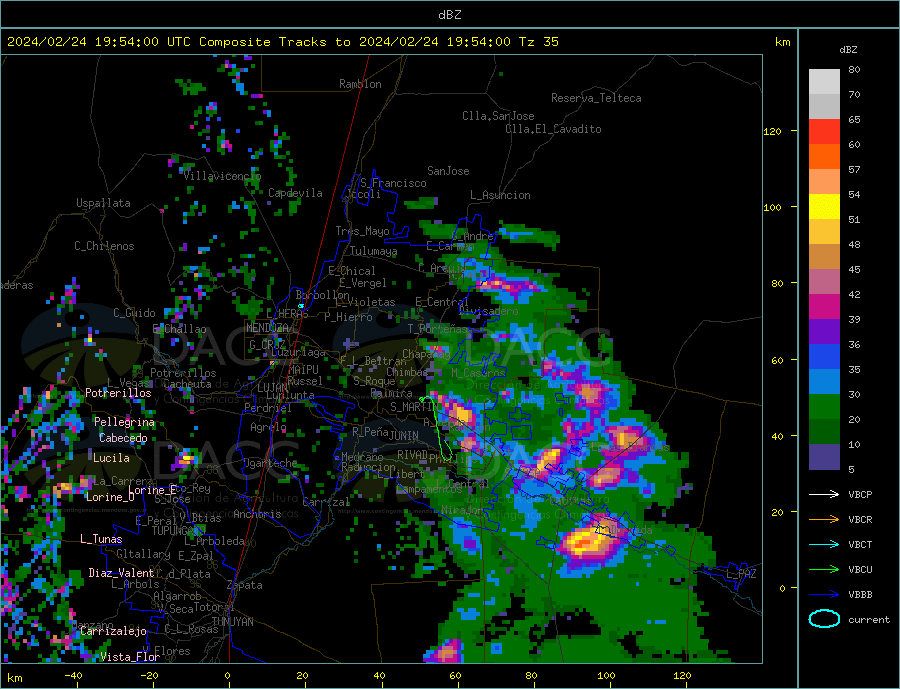Click the 'Villavicencio' map label
Image resolution: width=900 pixels, height=689 pixels.
point(223,176)
